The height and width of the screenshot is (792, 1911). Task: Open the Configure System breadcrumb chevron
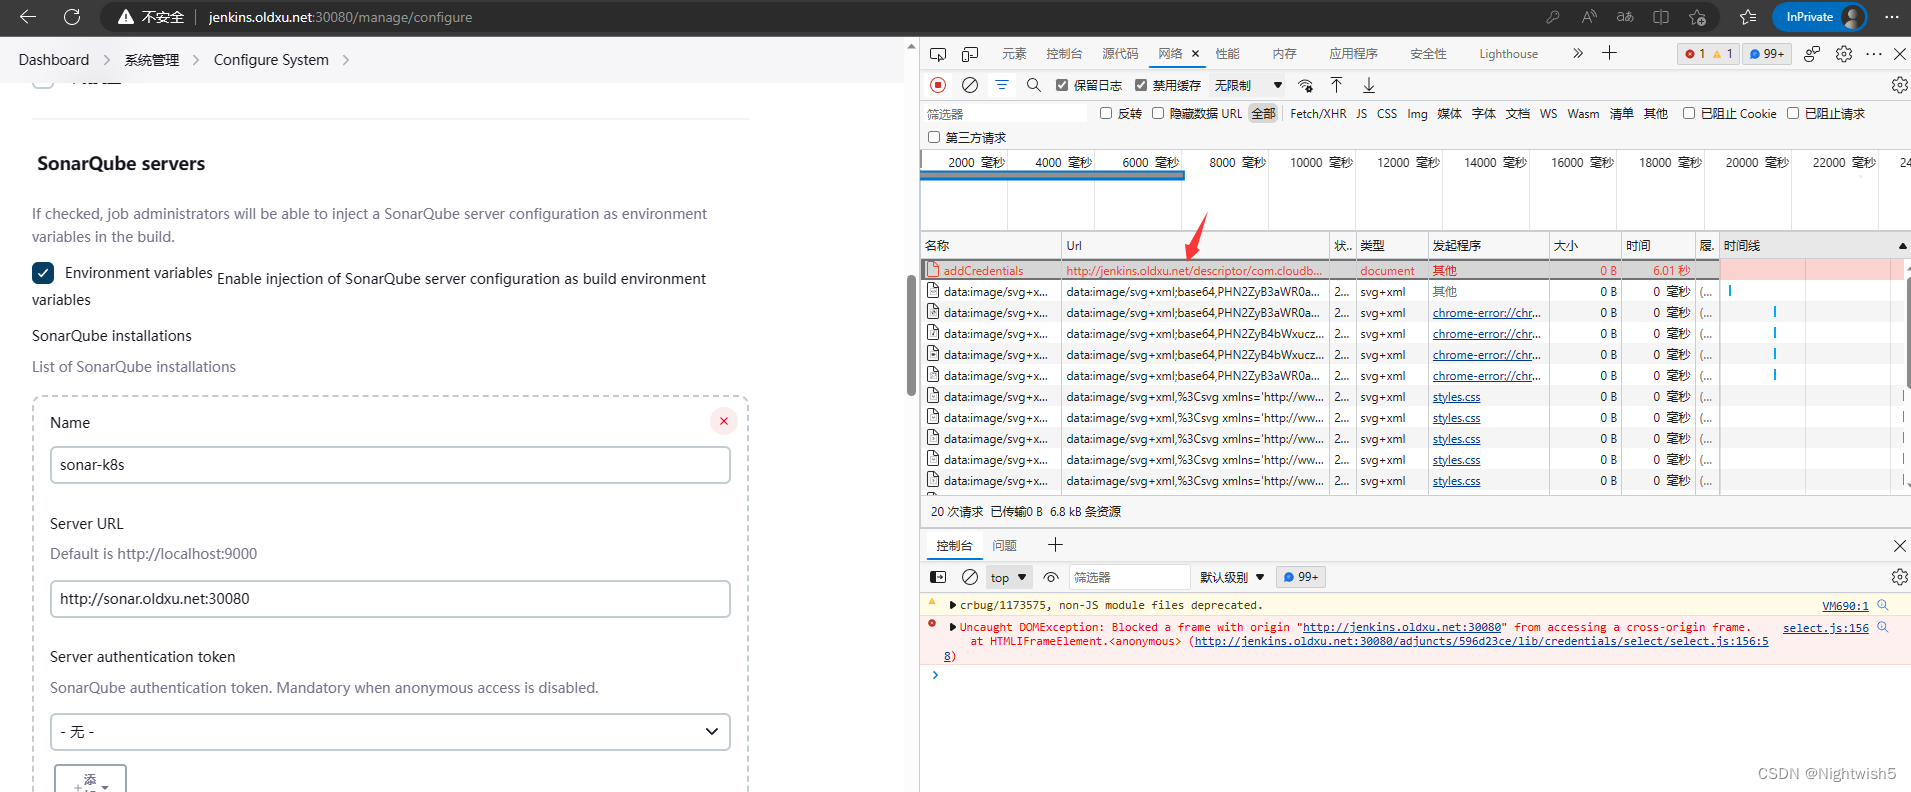point(346,60)
